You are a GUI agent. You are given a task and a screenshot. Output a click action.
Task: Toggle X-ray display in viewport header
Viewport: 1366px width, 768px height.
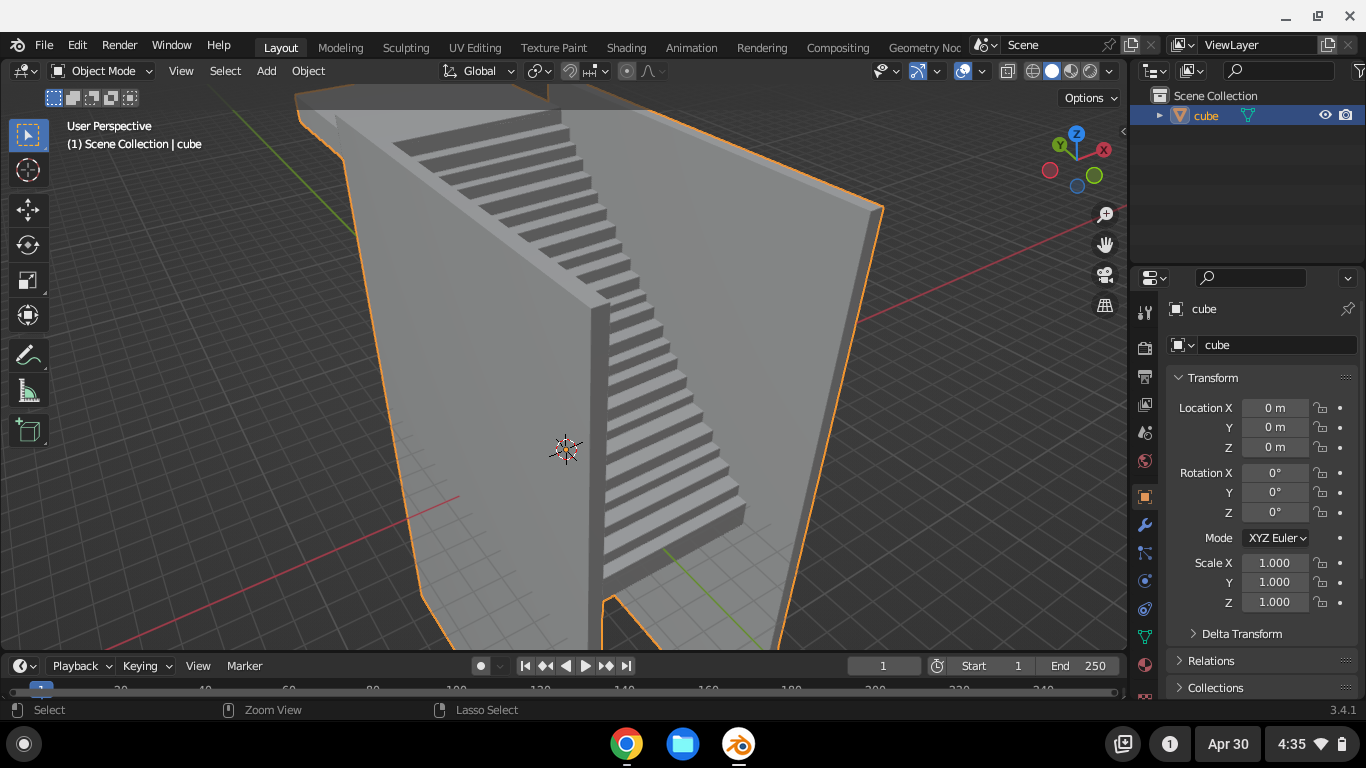1007,71
